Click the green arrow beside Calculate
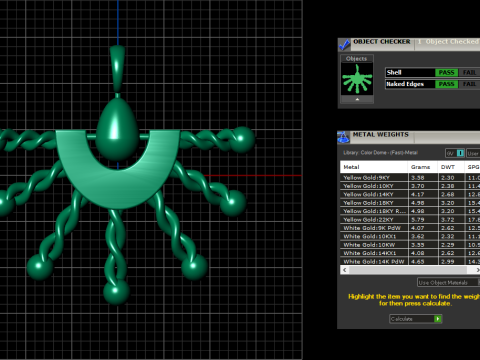This screenshot has width=480, height=360. (x=438, y=319)
